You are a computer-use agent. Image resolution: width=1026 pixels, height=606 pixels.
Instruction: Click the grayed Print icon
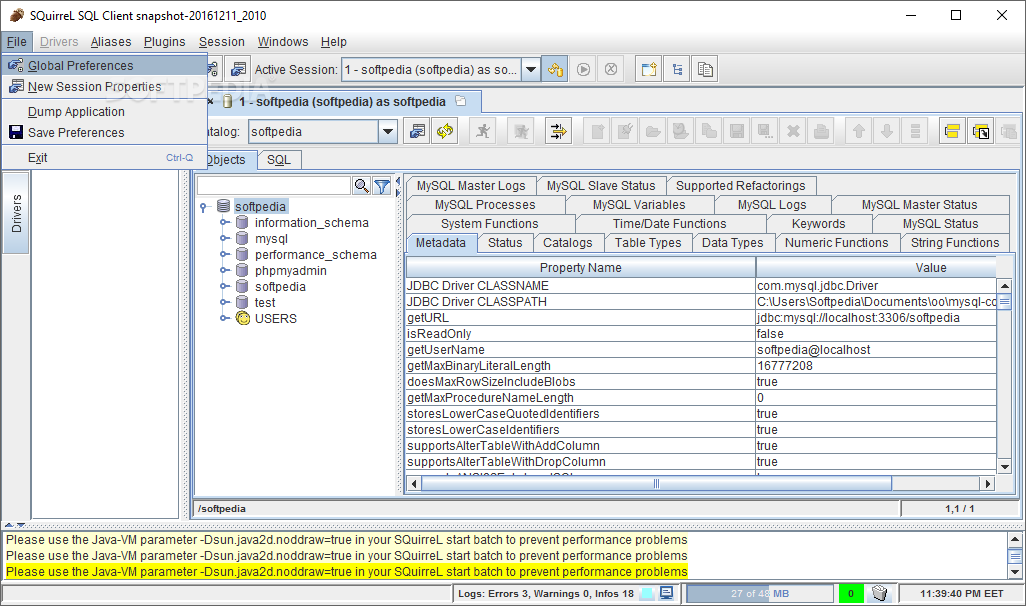821,132
